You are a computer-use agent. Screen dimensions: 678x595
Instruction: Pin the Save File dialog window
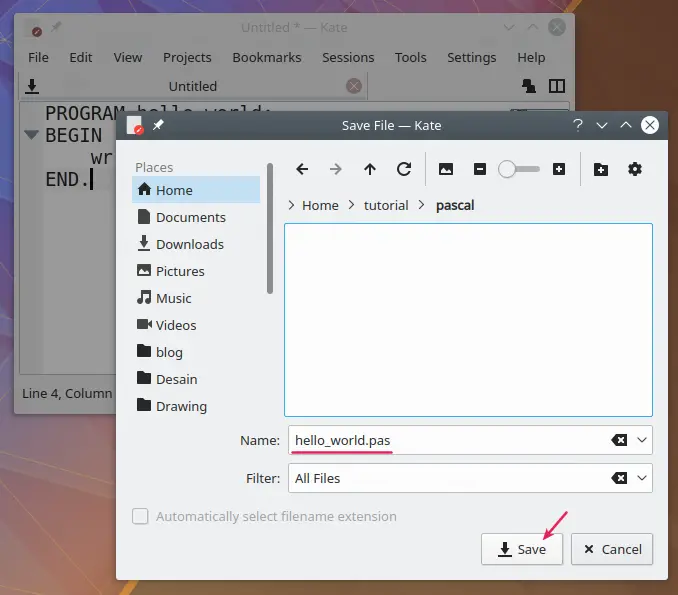click(x=158, y=125)
